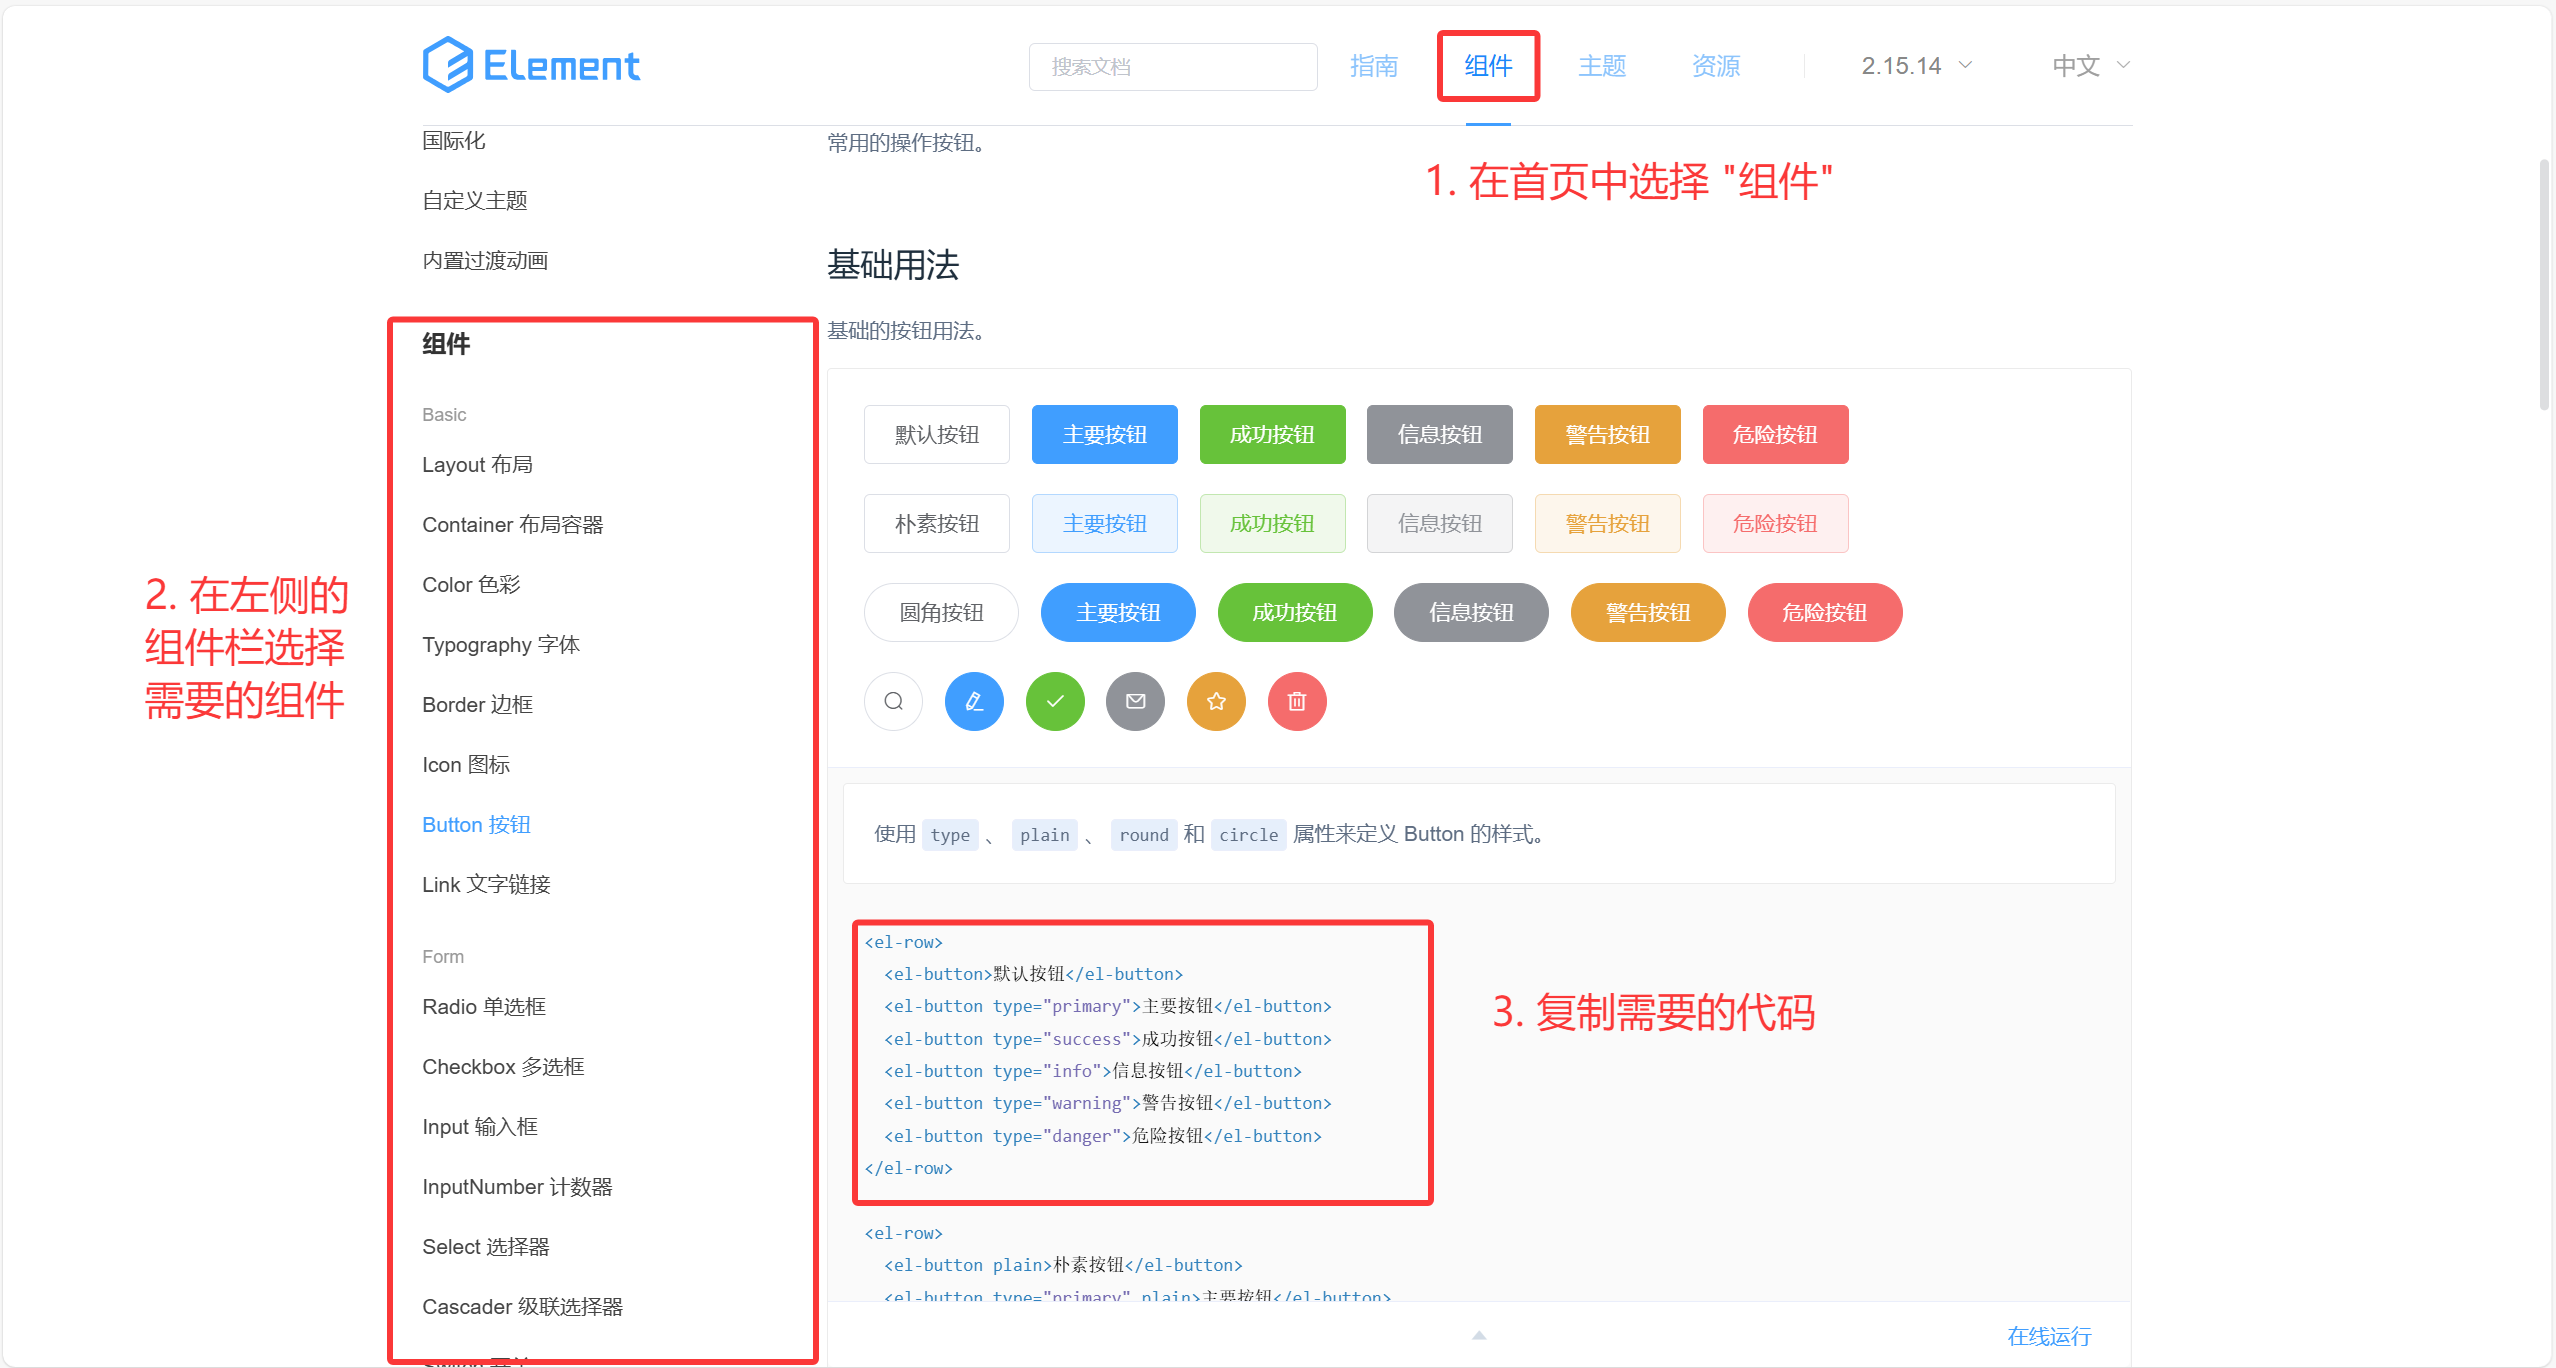Click the round red 危险按钮 button
Image resolution: width=2556 pixels, height=1368 pixels.
(x=1825, y=612)
